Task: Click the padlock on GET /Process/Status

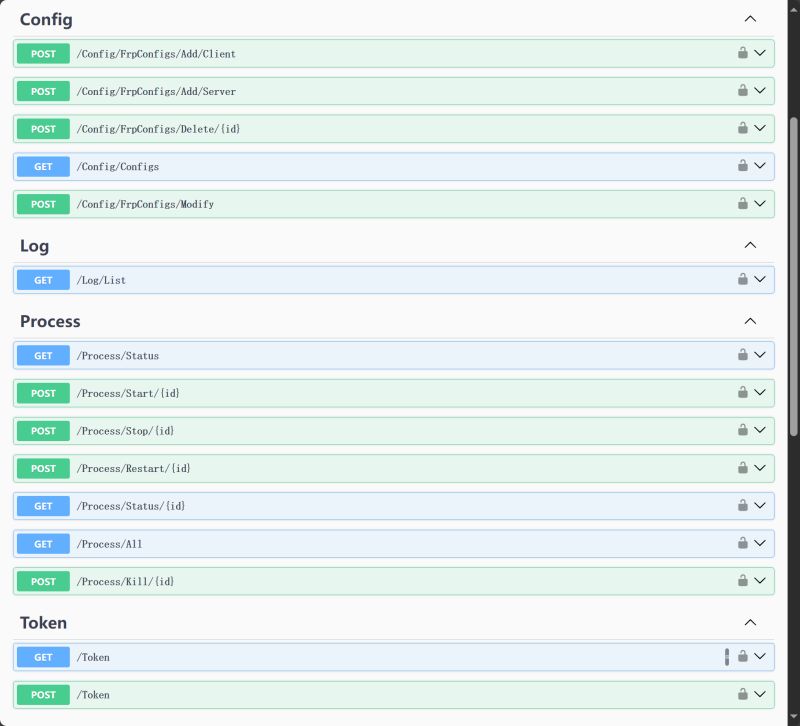Action: coord(742,355)
